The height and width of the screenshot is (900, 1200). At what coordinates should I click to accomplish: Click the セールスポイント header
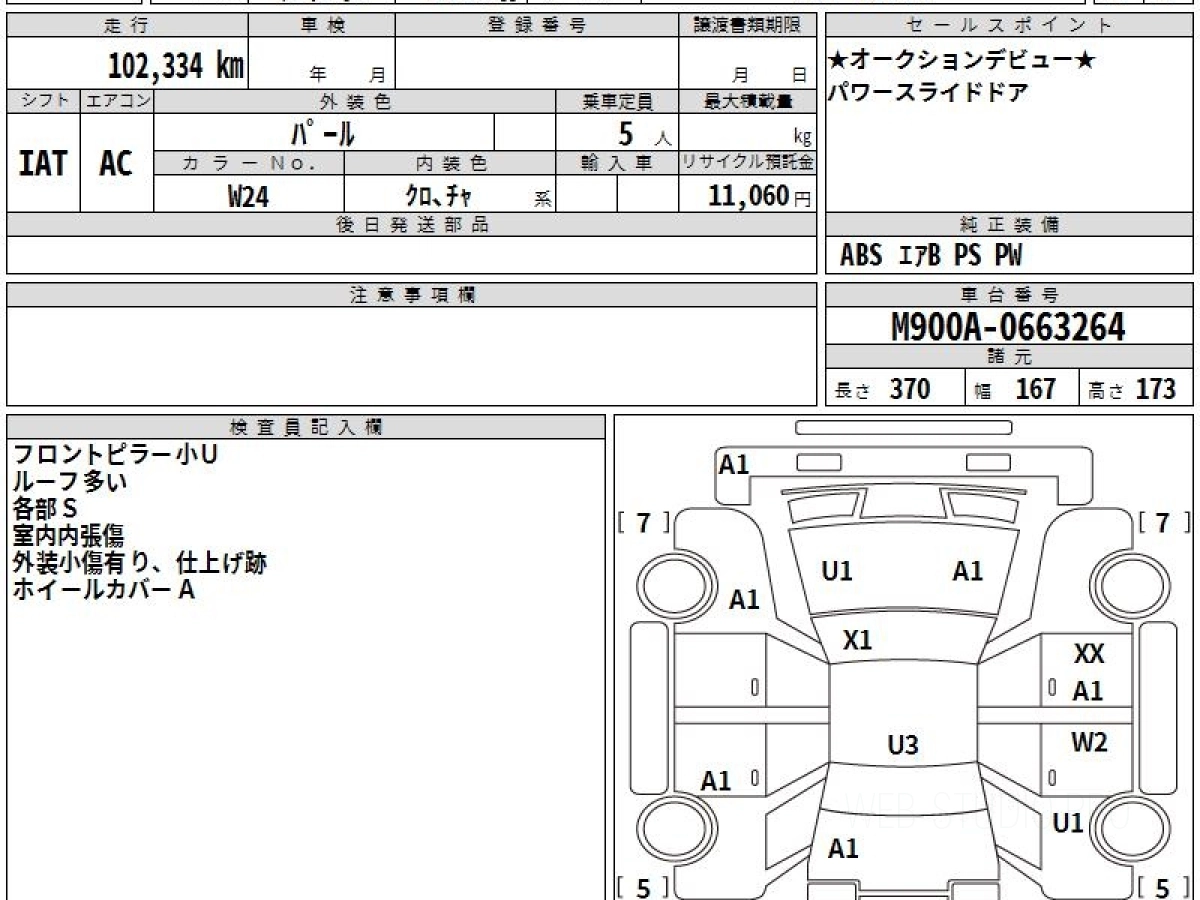[x=1009, y=26]
